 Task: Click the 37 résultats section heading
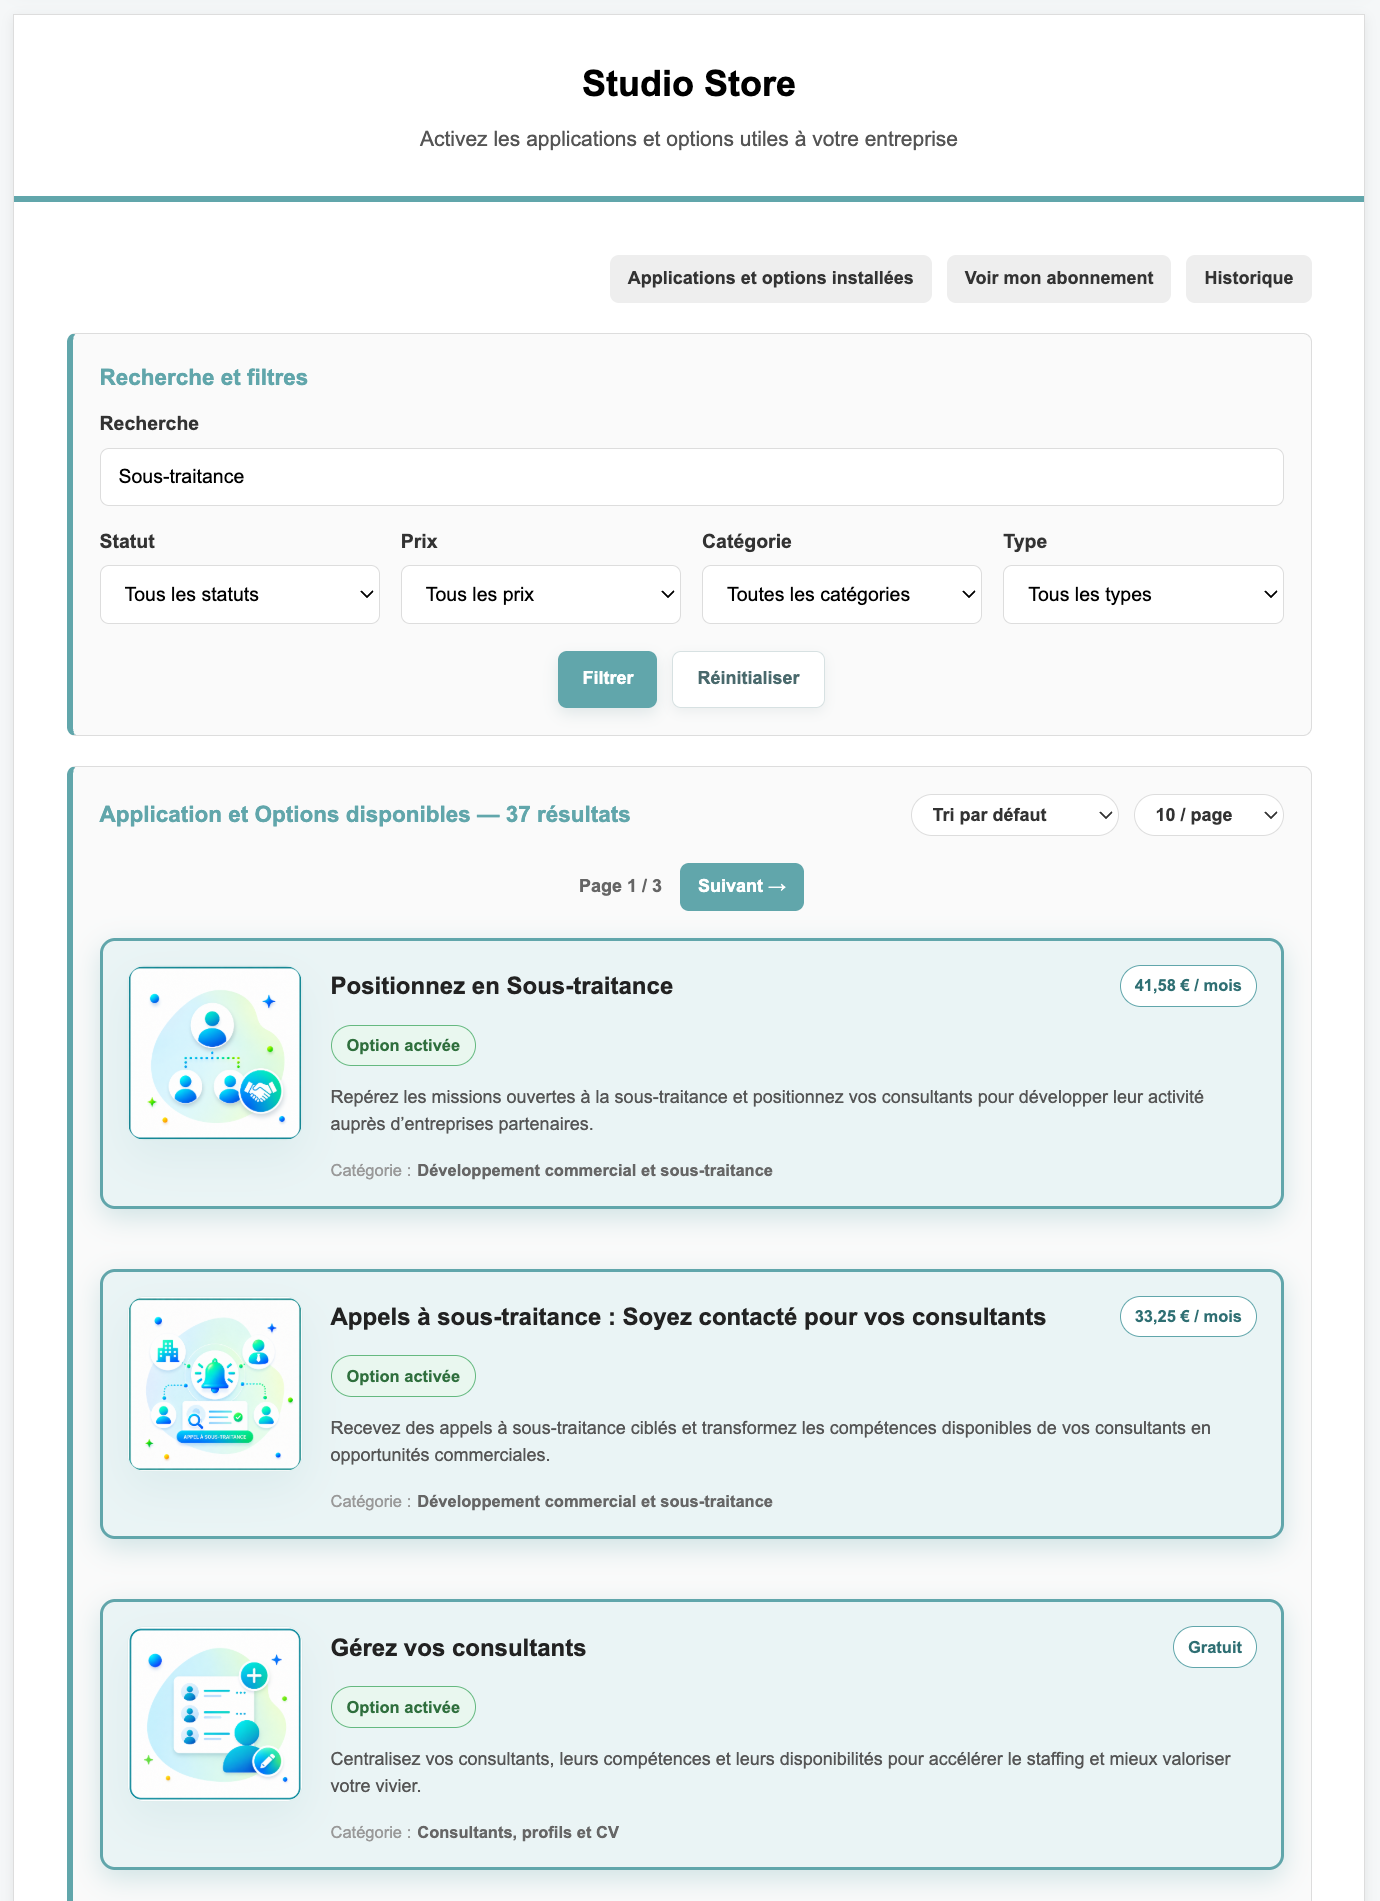(x=365, y=815)
